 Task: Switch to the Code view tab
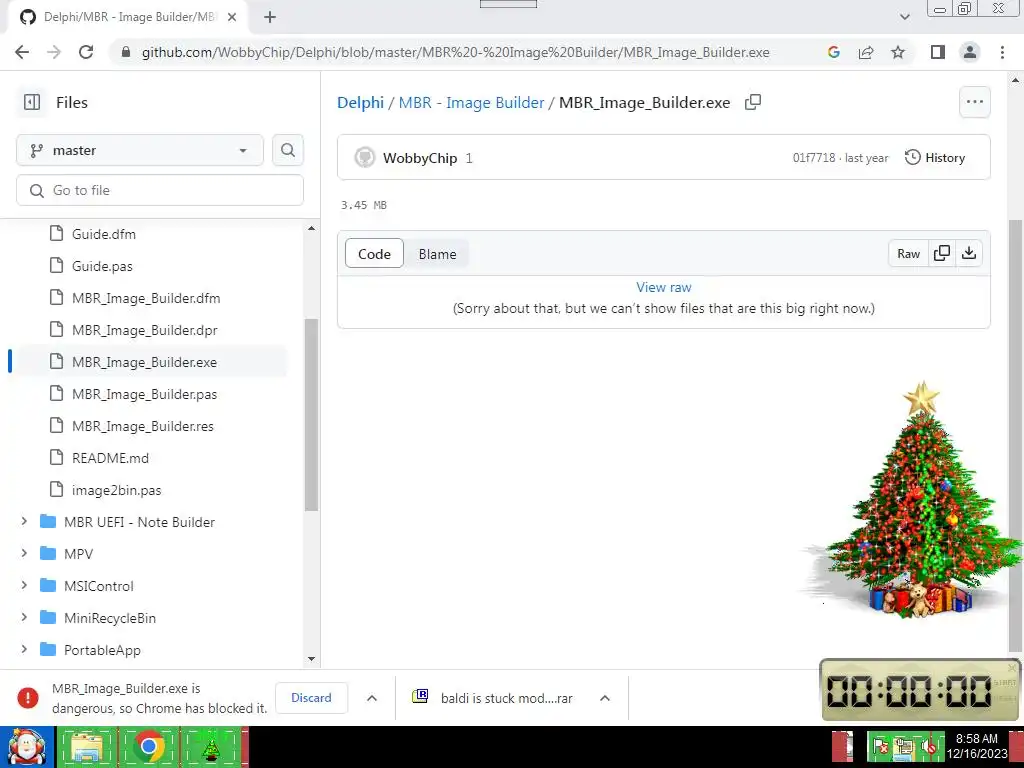point(374,254)
